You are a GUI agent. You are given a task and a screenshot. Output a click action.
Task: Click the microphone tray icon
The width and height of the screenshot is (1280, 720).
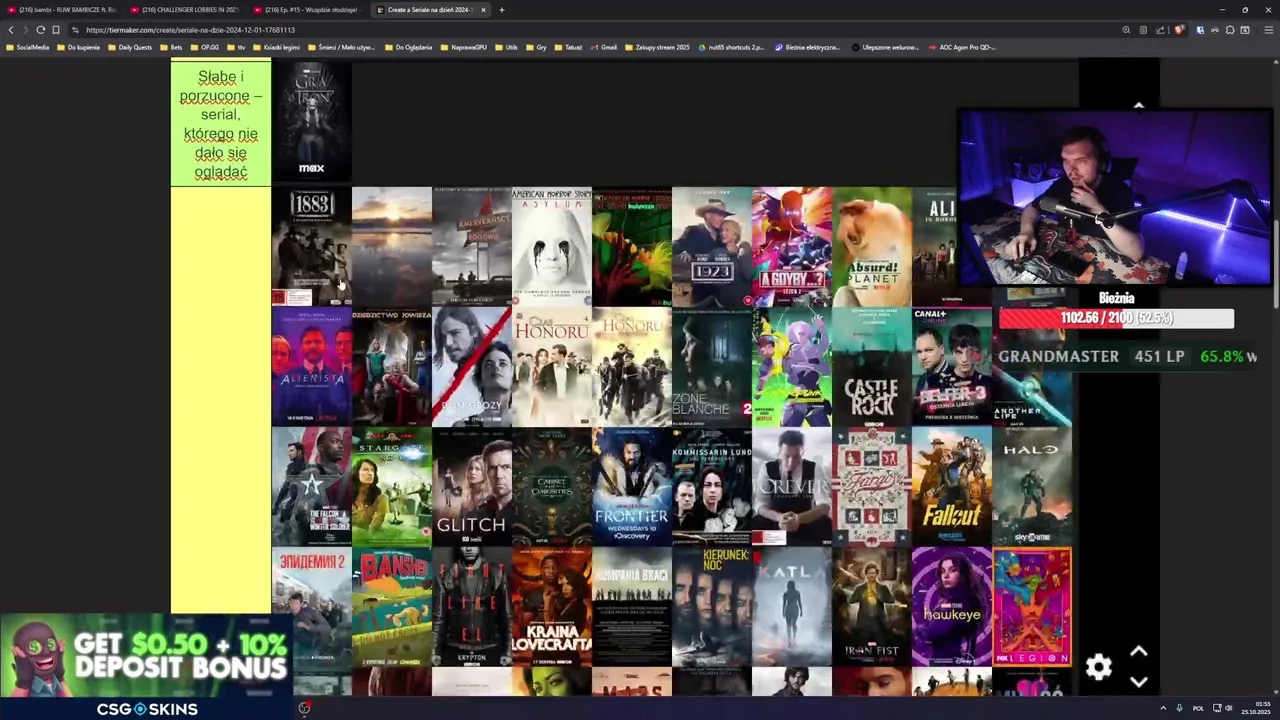coord(1179,708)
